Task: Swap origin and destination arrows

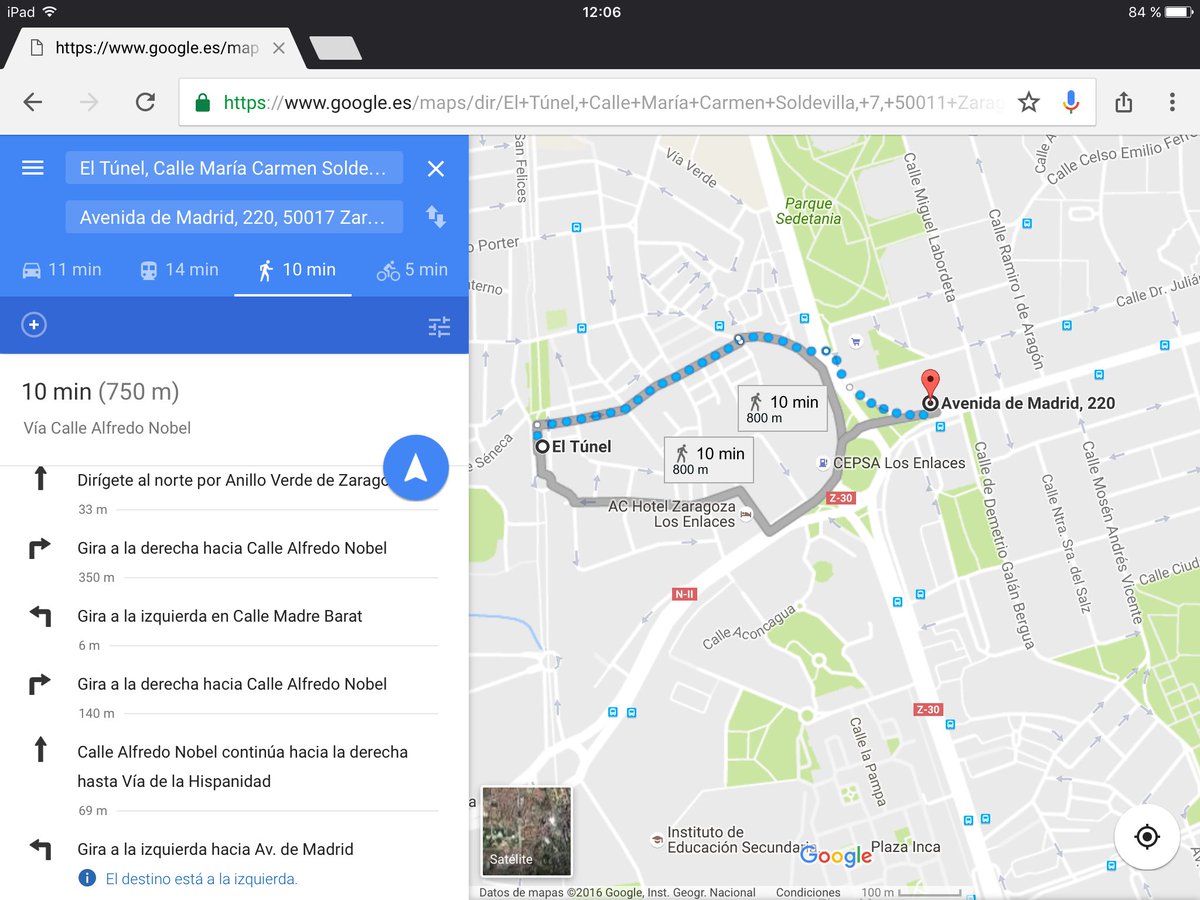Action: point(436,217)
